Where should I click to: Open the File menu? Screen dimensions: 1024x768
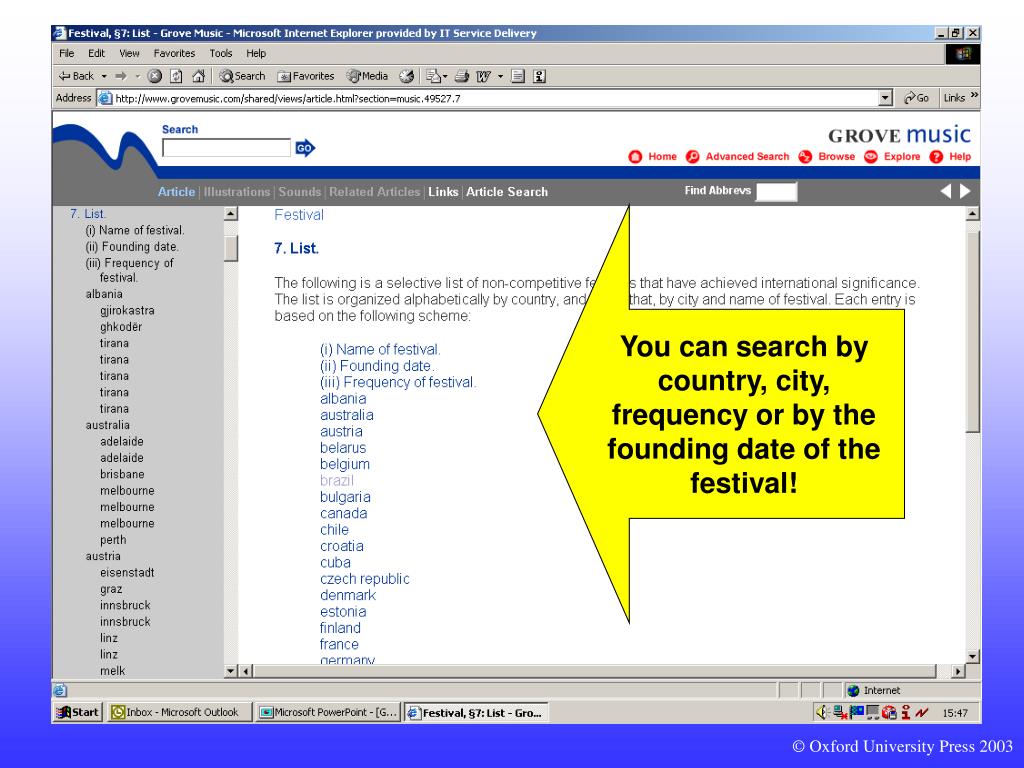pos(67,54)
